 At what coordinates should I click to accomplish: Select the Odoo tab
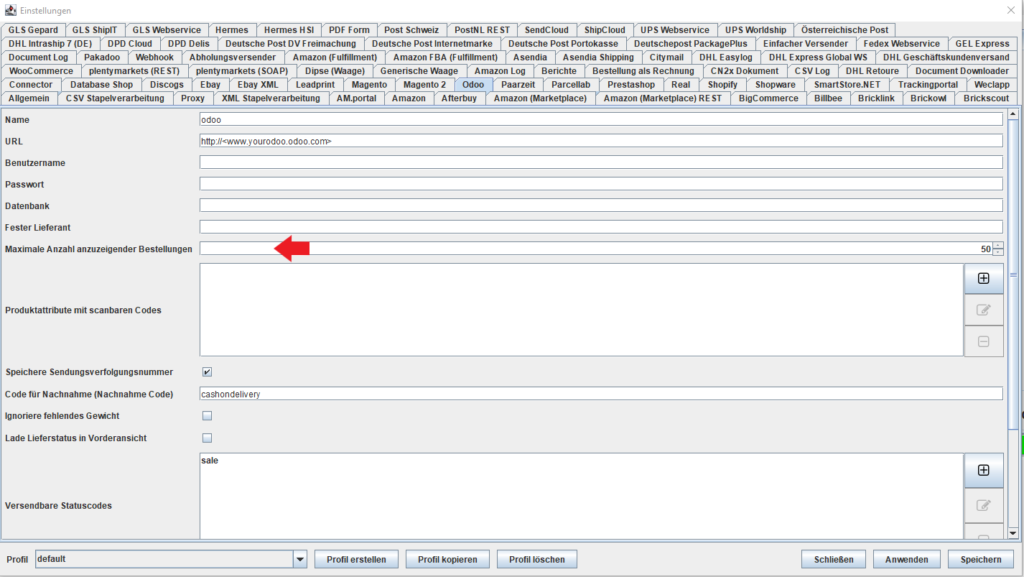point(473,85)
